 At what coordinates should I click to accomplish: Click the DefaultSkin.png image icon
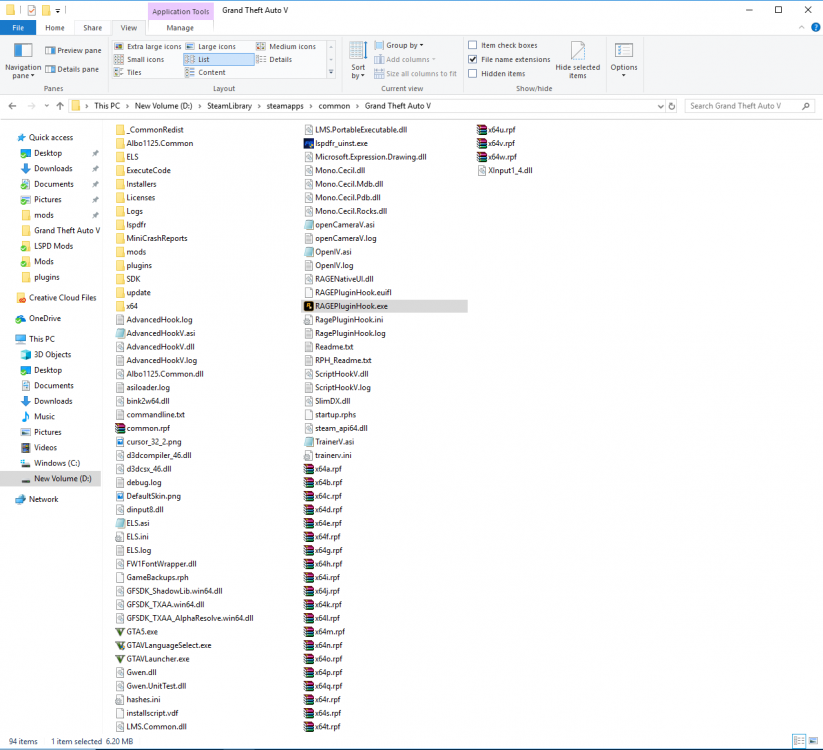pyautogui.click(x=120, y=496)
